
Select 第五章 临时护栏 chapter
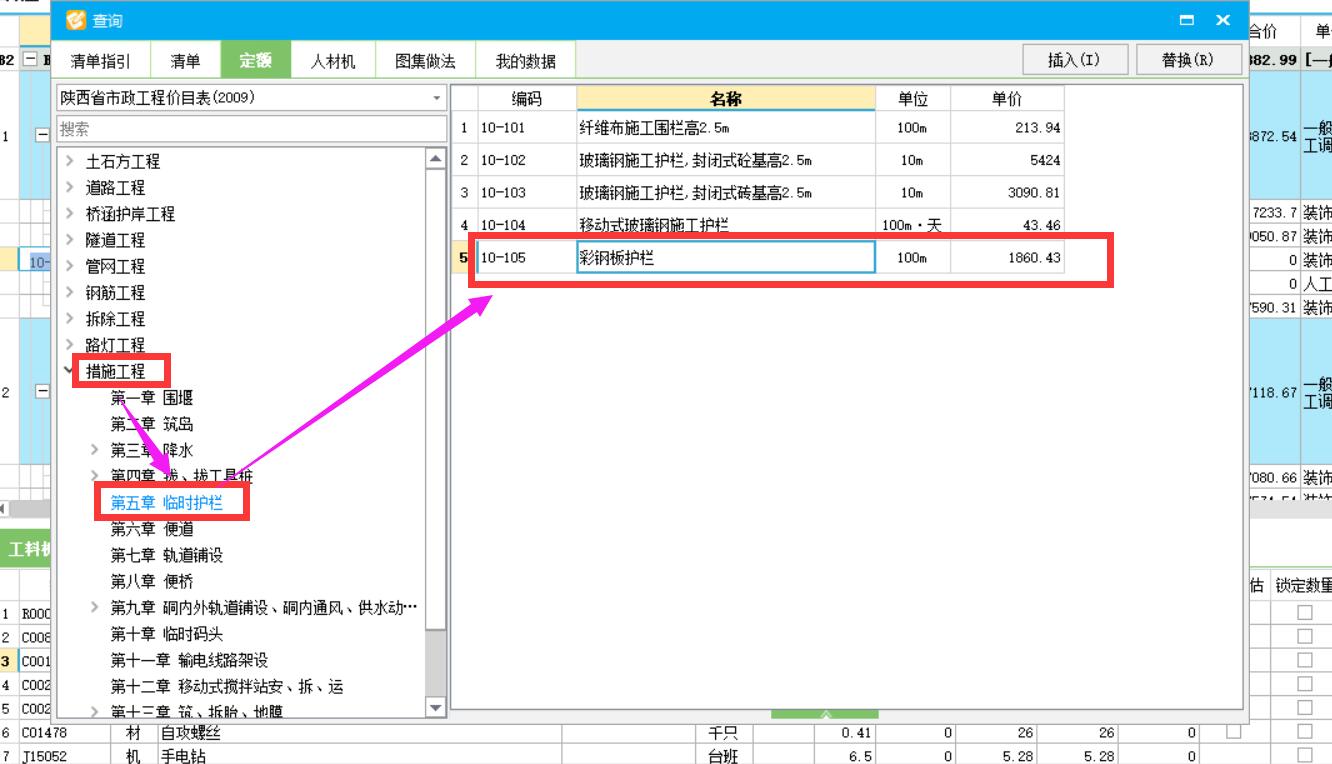(x=167, y=502)
